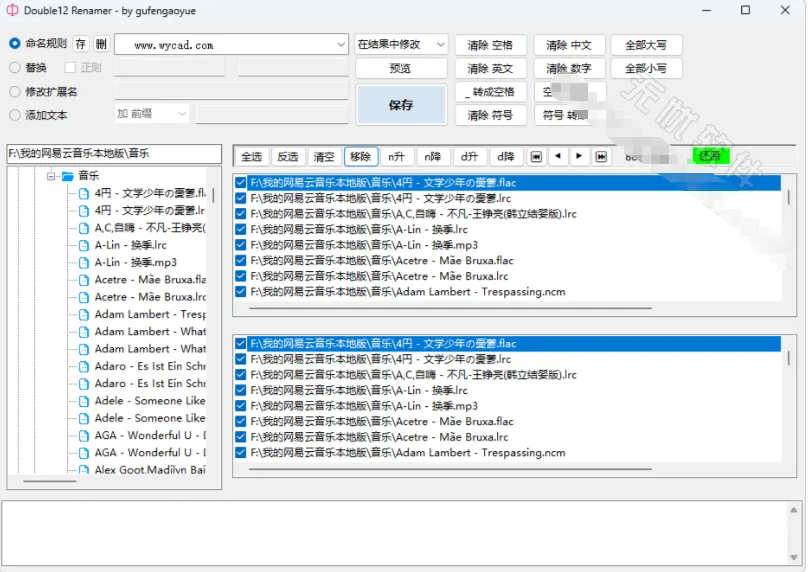810x572 pixels.
Task: Click the green 还原 restore button
Action: click(x=709, y=156)
